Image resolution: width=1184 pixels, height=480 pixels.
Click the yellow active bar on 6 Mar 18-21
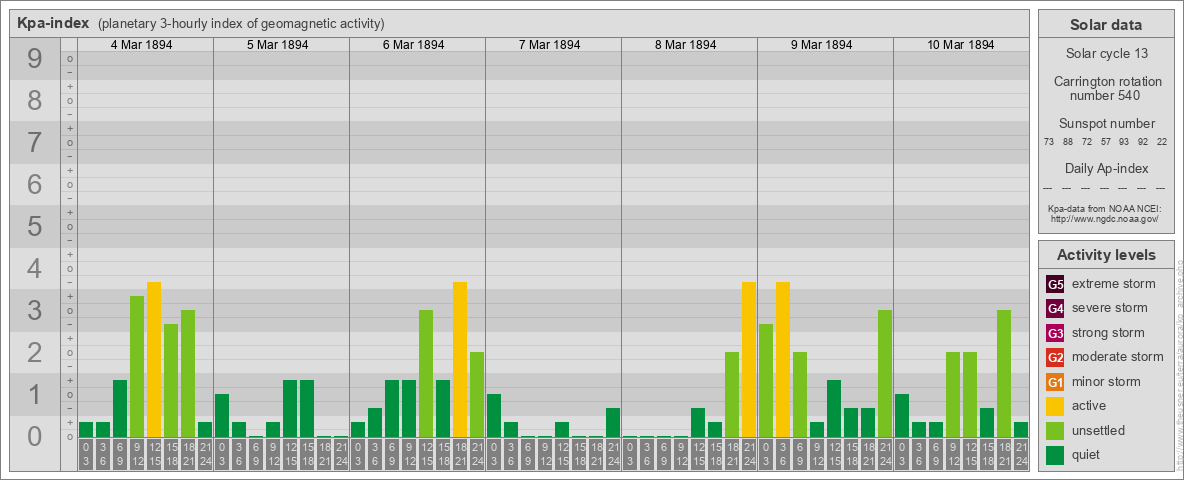coord(460,359)
